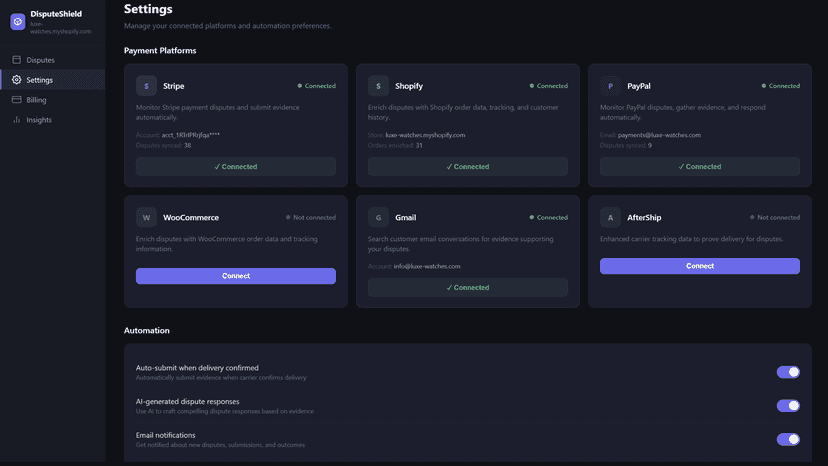Viewport: 828px width, 466px height.
Task: Click the AfterShip card title
Action: 644,217
